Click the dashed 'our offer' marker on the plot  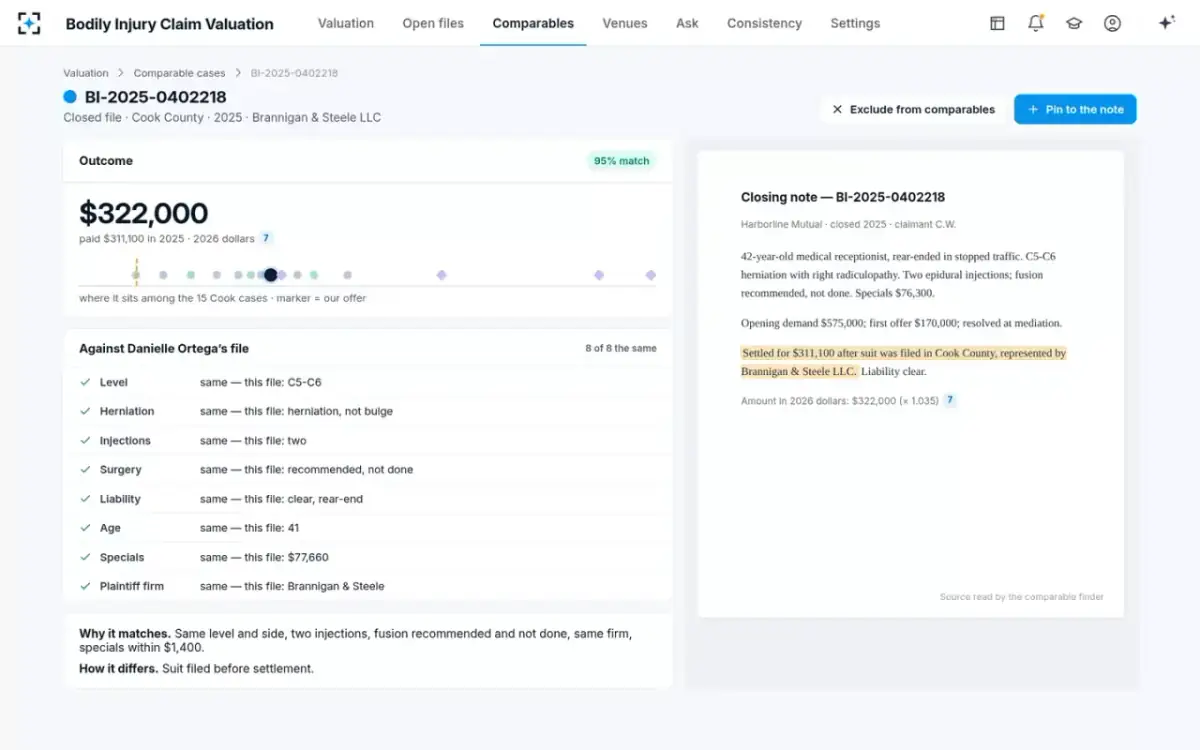pos(136,273)
